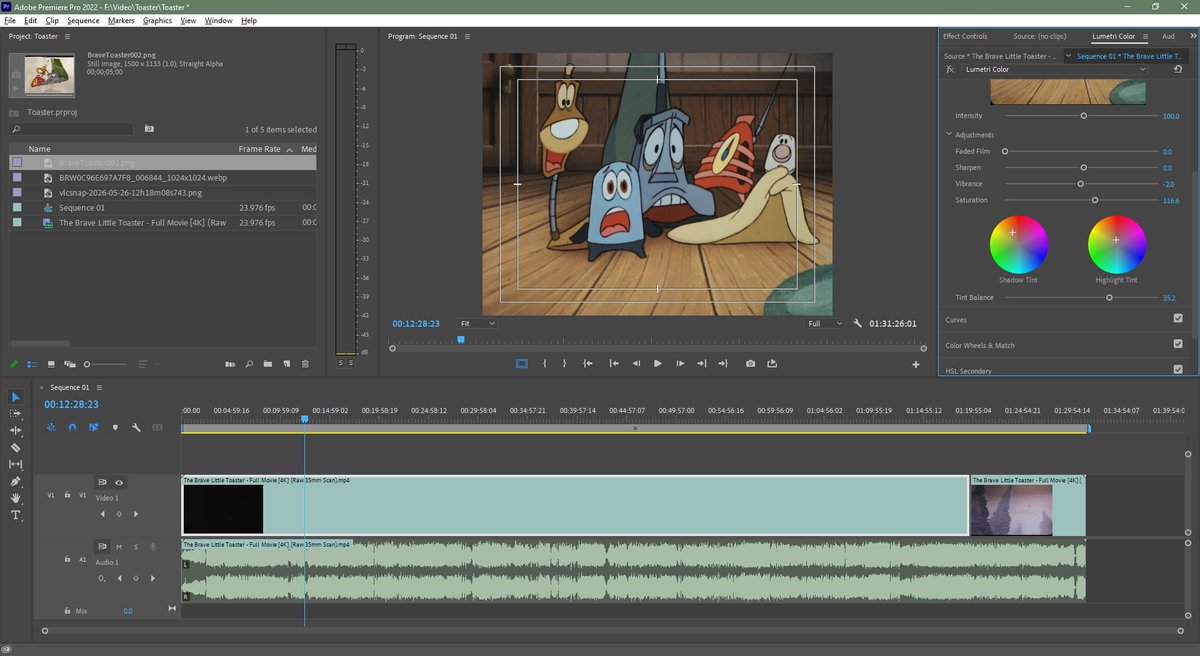Click the Frame Rate column header

coord(259,149)
